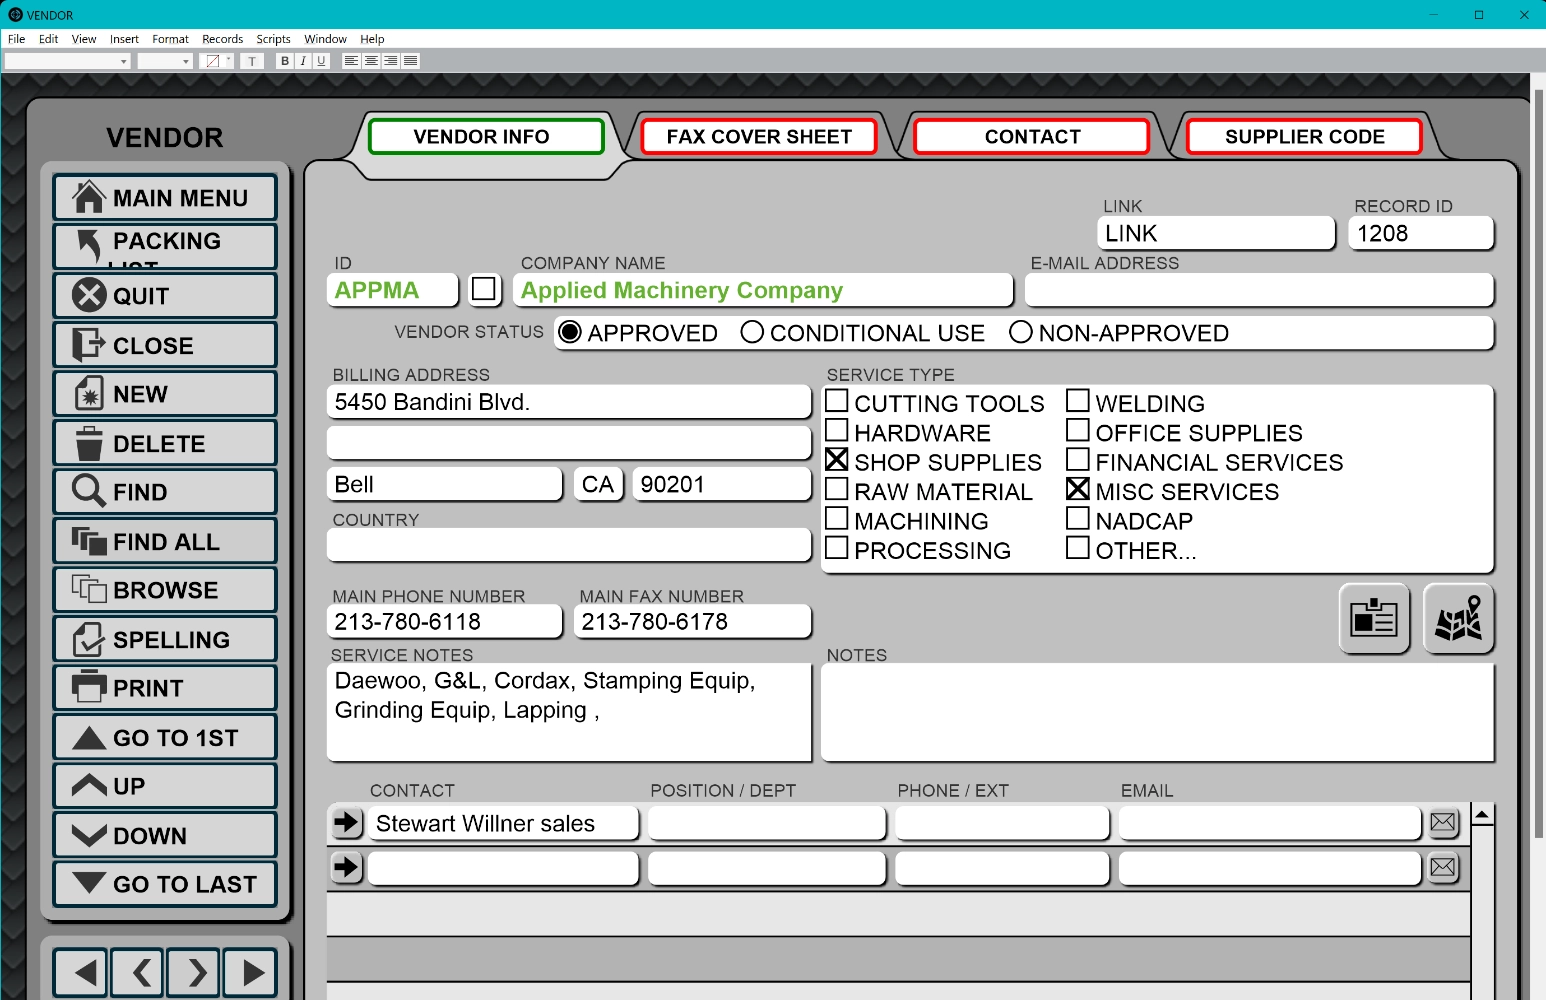Click the E-MAIL ADDRESS input field
Screen dimensions: 1546x1000
pos(1258,291)
